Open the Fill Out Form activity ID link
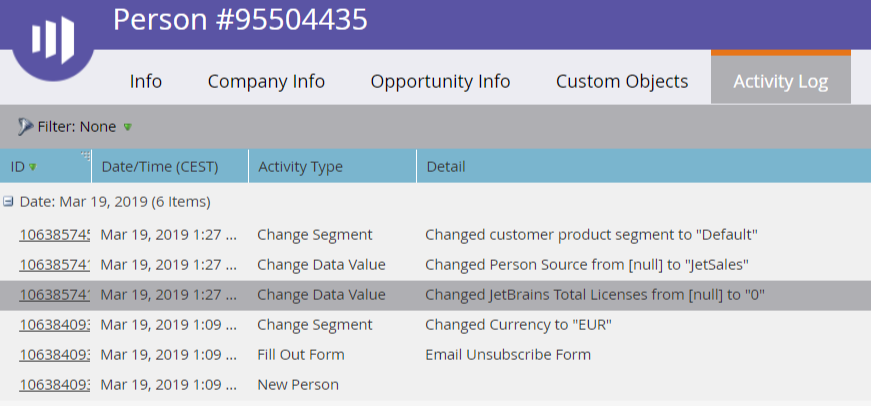871x406 pixels. 54,355
